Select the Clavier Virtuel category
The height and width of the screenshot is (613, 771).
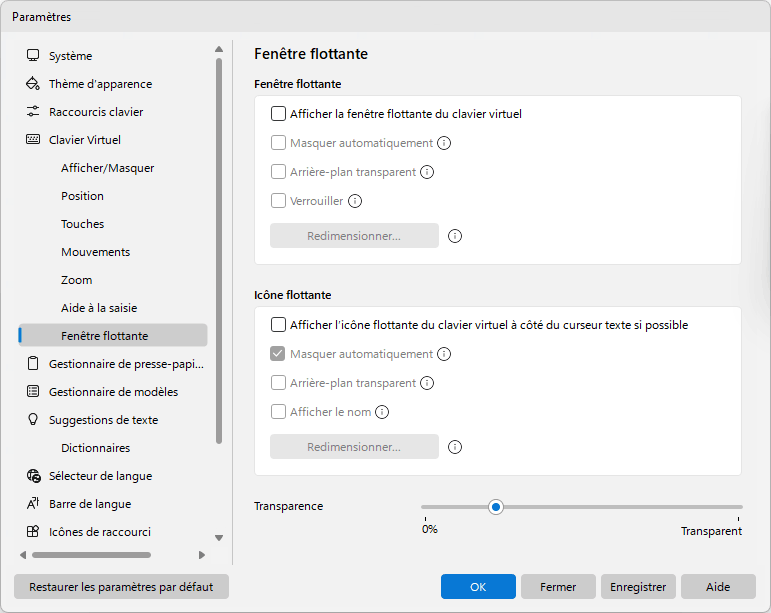[x=113, y=140]
